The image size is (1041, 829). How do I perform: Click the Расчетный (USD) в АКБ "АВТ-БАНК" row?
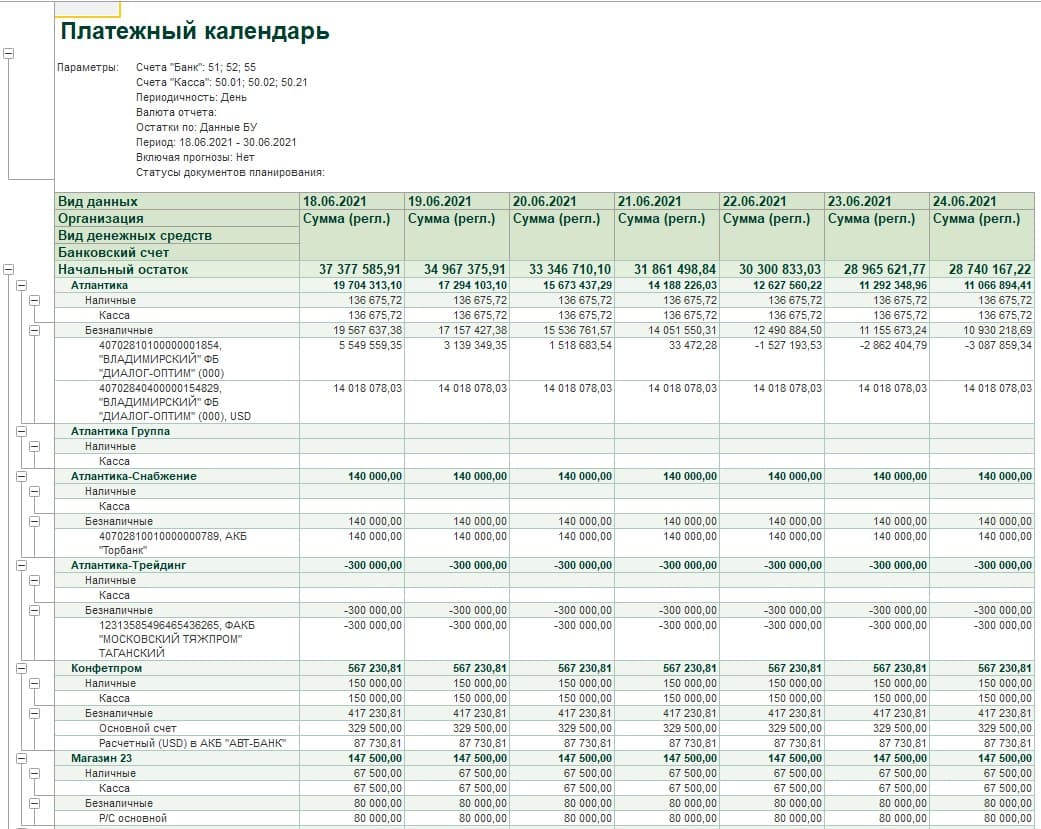(x=192, y=743)
